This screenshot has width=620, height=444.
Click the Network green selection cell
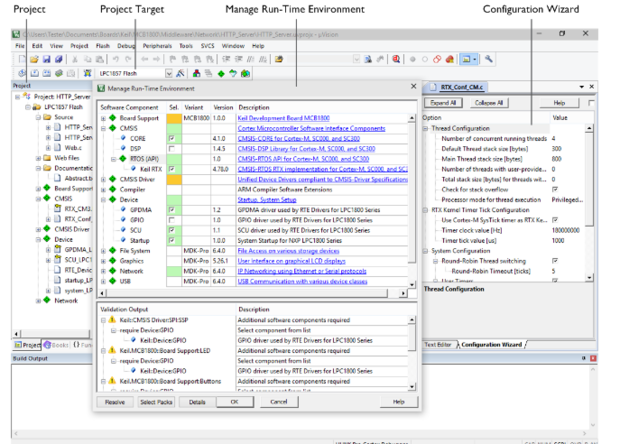pos(174,271)
